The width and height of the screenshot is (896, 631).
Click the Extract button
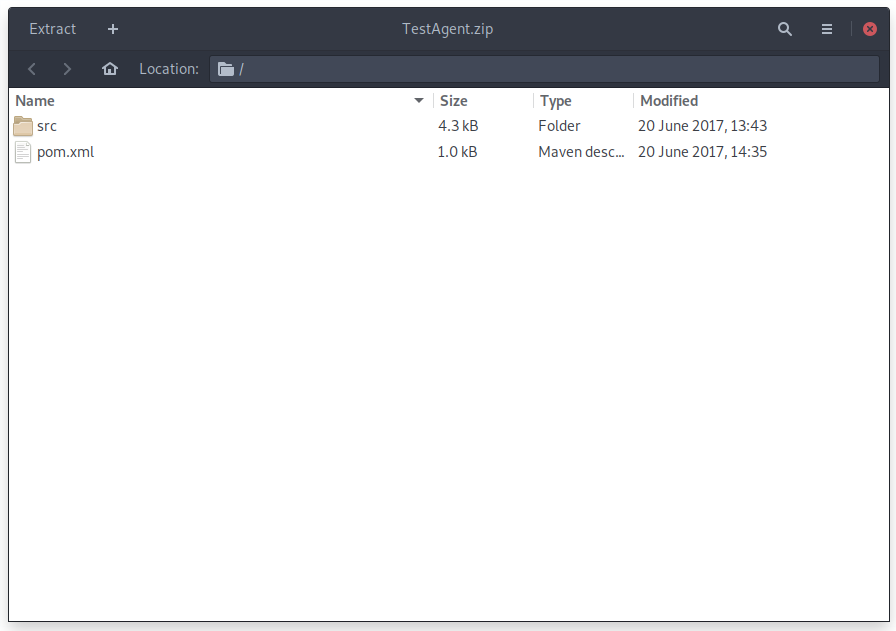click(53, 29)
